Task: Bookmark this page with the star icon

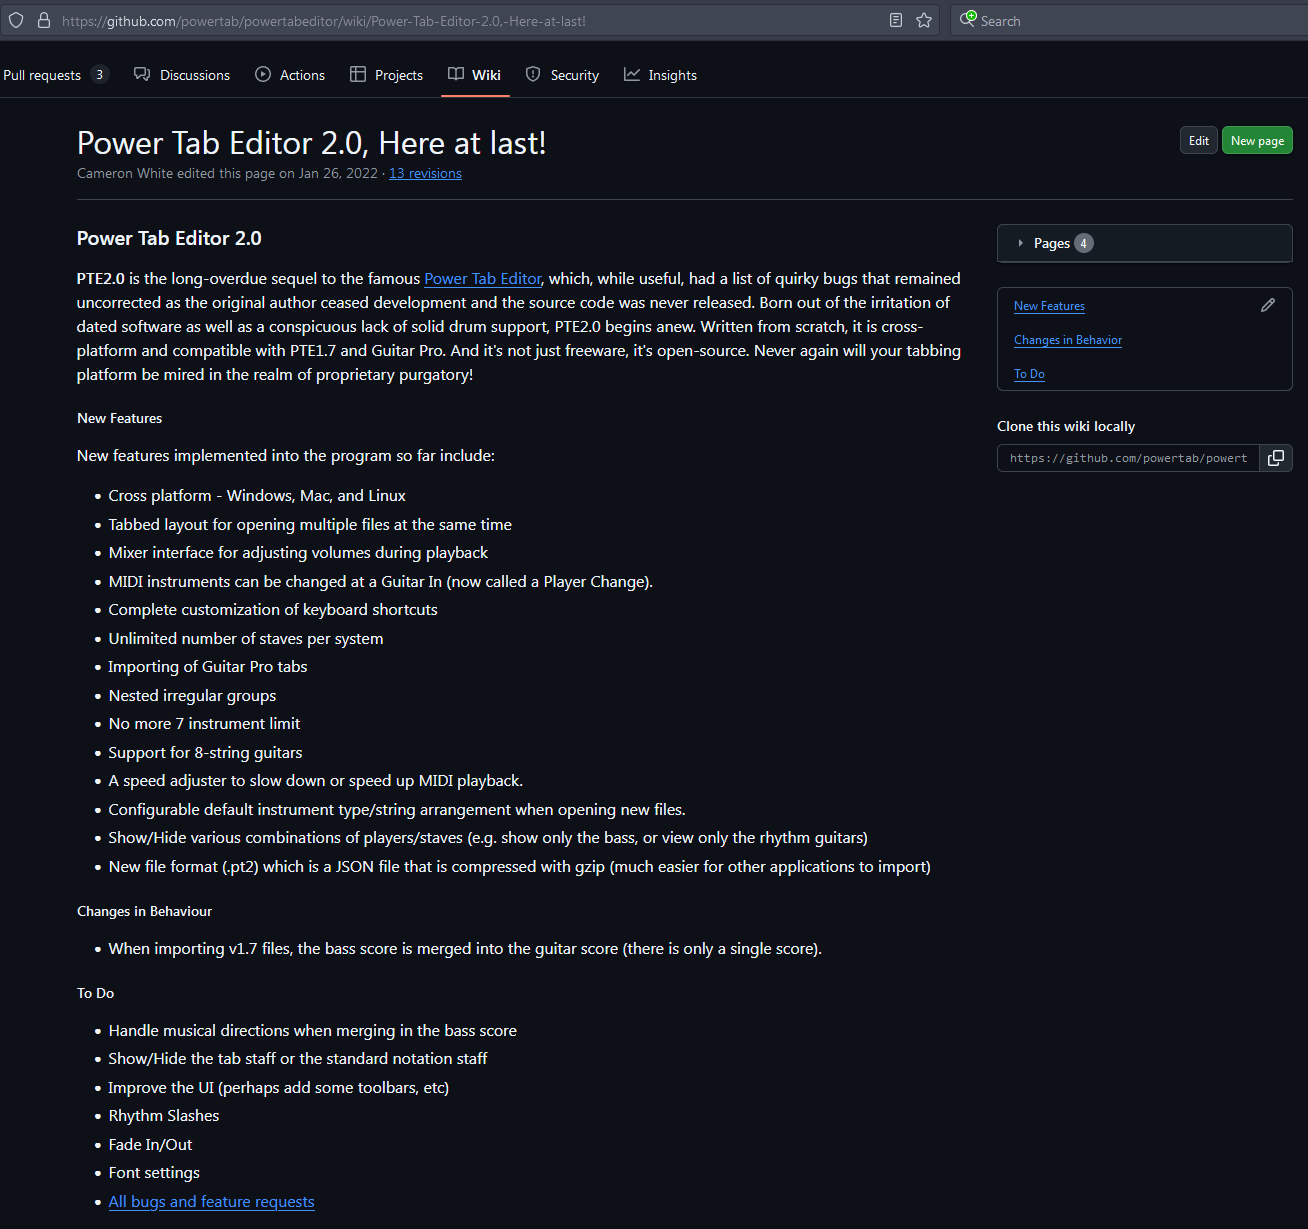Action: (924, 20)
